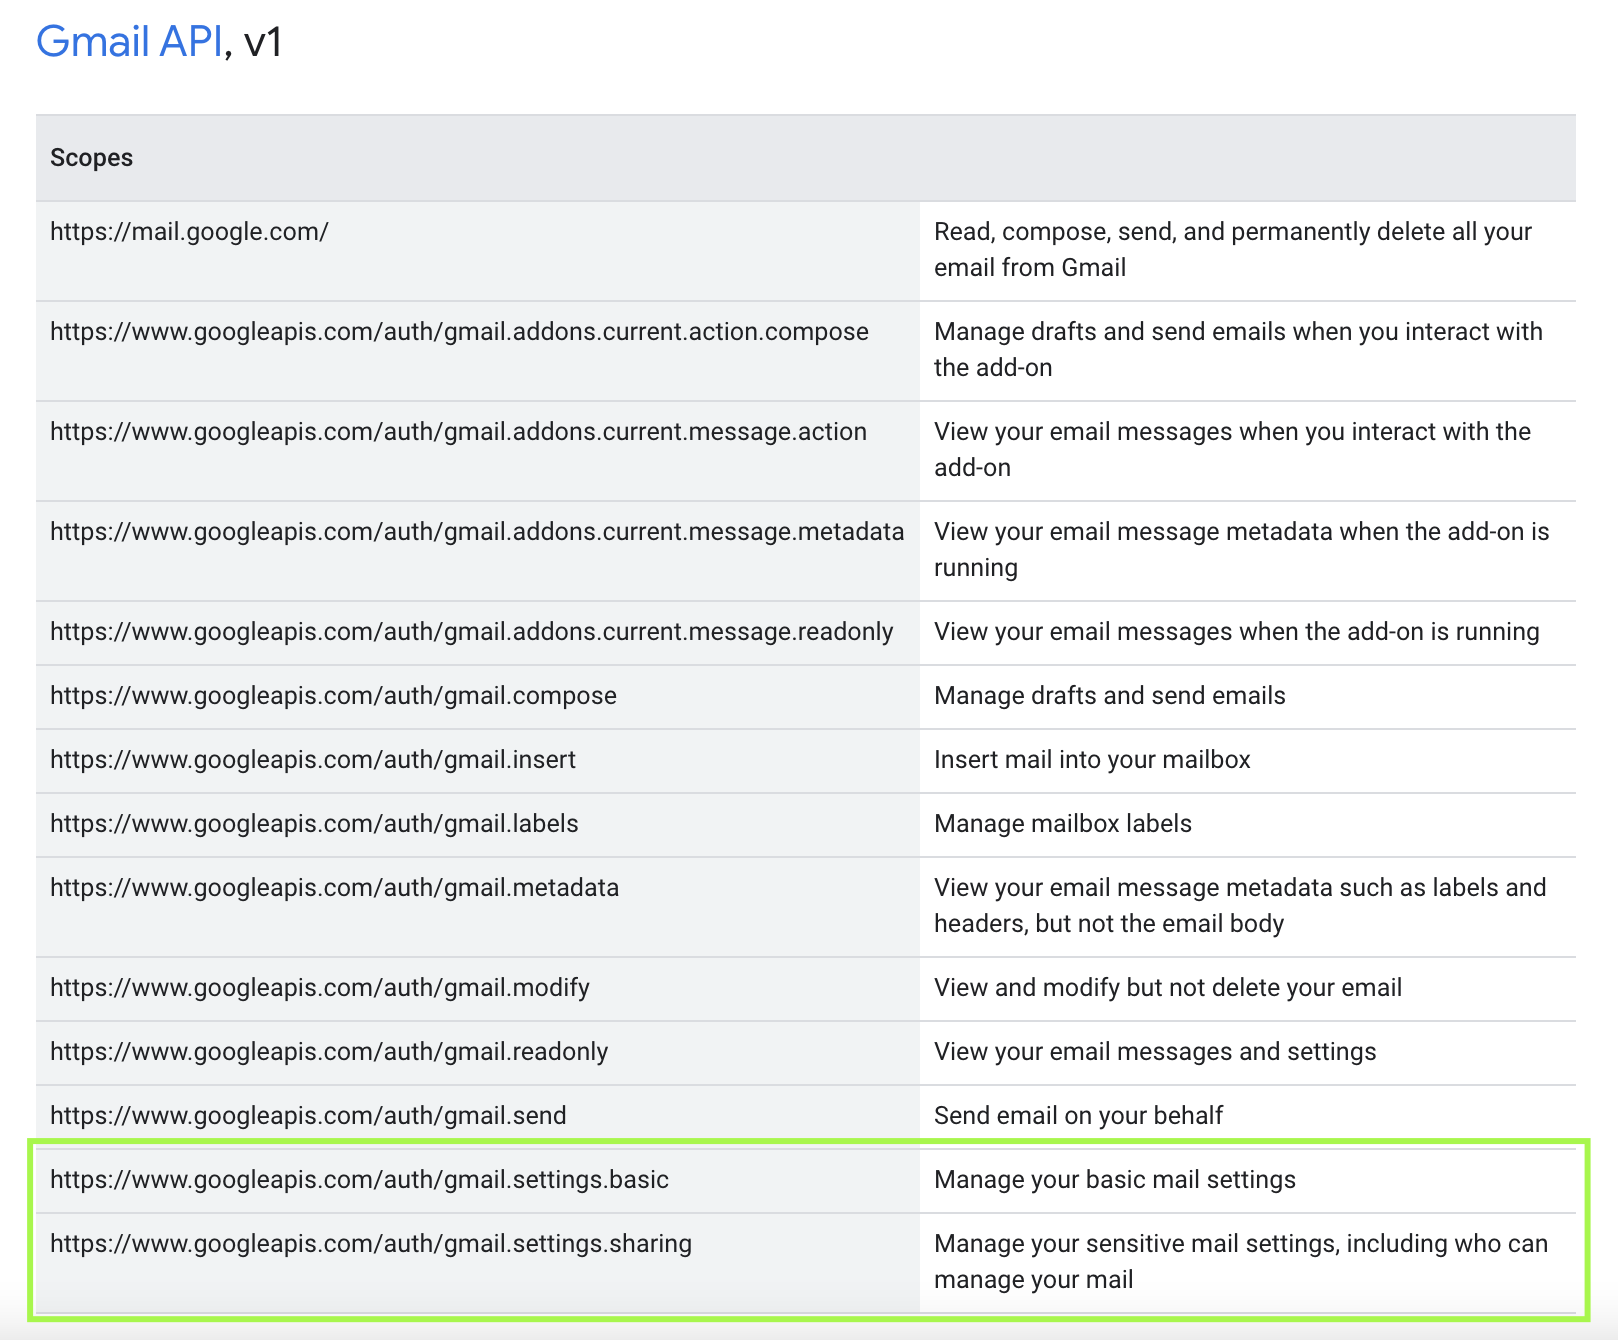Click 'Send email on your behalf' description
The width and height of the screenshot is (1618, 1340).
click(x=1078, y=1116)
